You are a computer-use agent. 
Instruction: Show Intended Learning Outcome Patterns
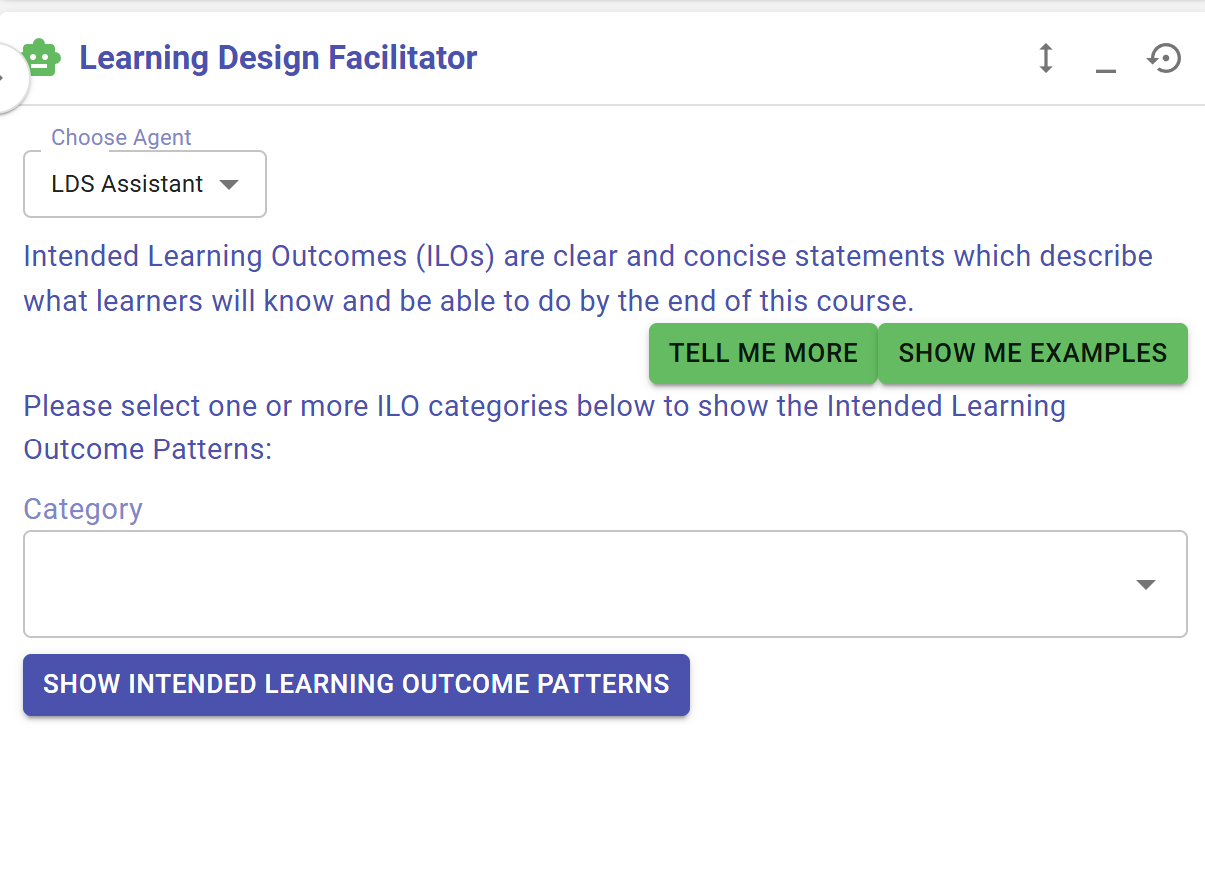(x=356, y=685)
